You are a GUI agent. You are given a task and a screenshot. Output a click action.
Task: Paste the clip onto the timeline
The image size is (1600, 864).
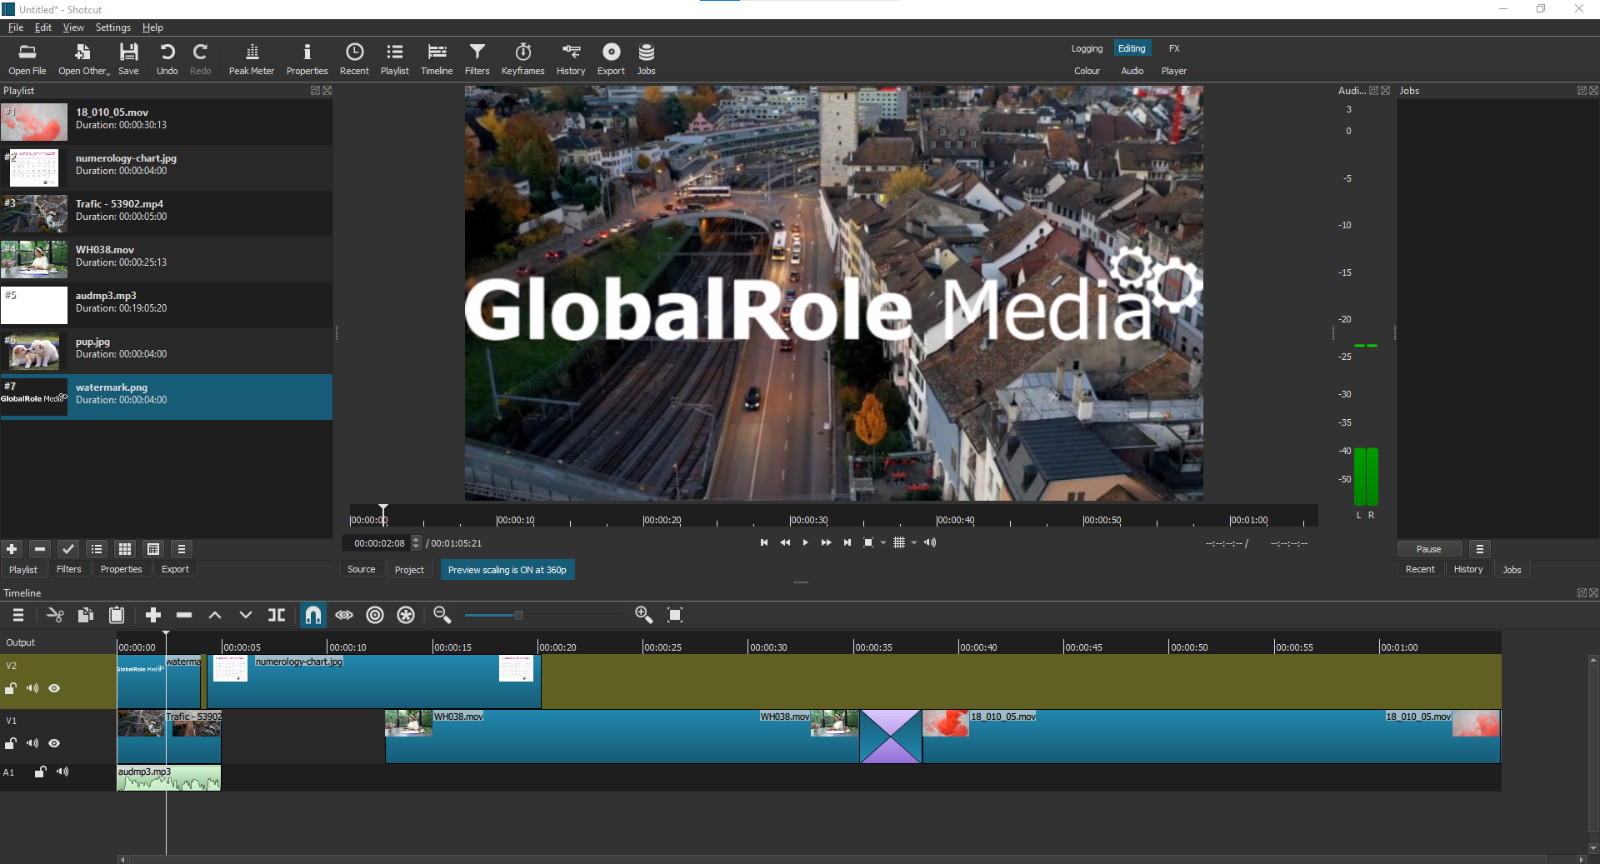116,615
